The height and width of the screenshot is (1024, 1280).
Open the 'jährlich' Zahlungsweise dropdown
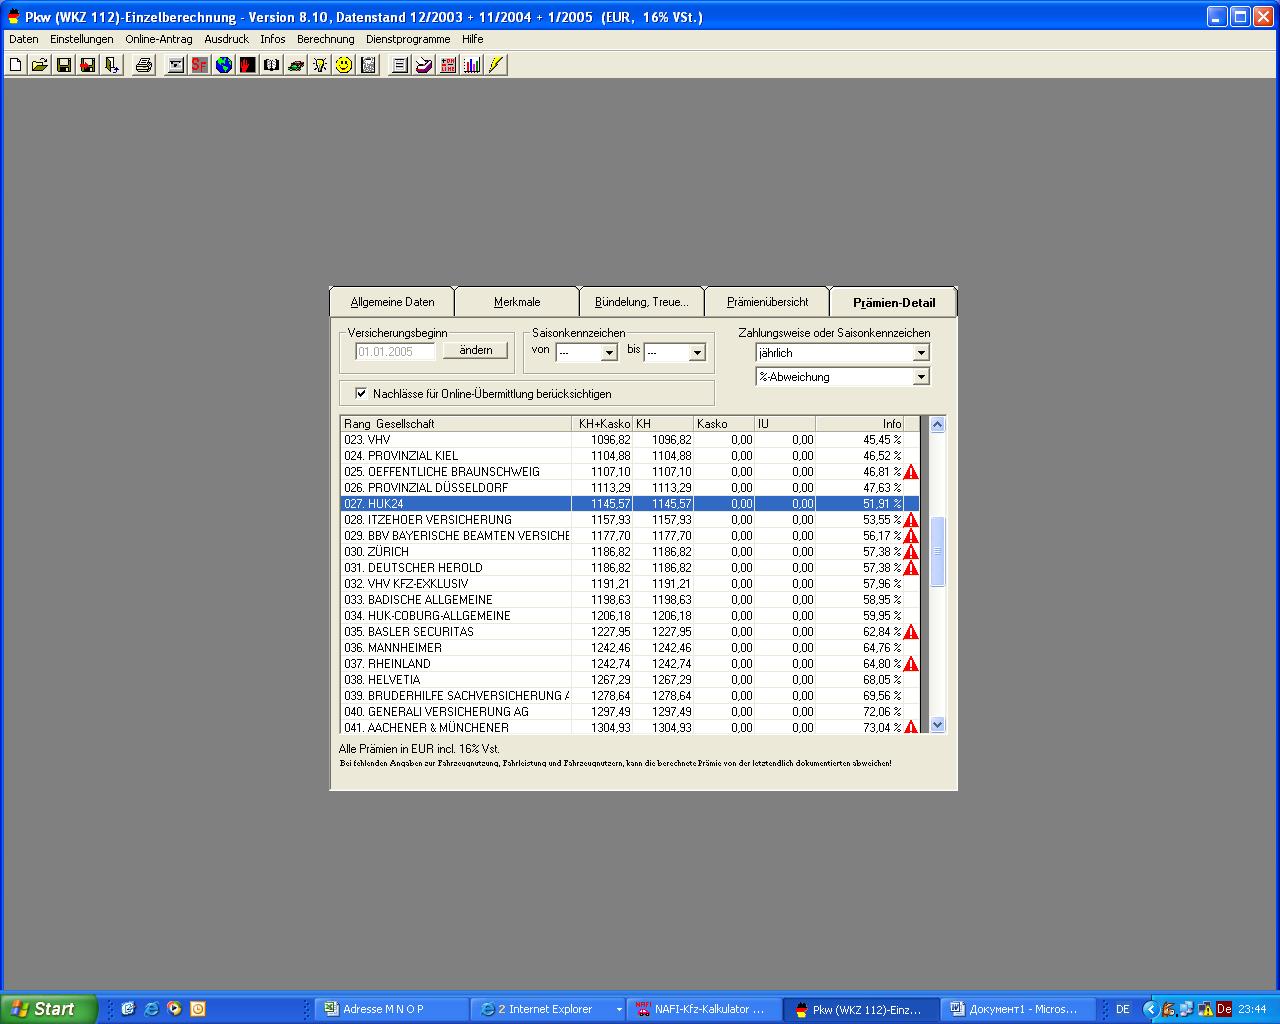point(921,353)
